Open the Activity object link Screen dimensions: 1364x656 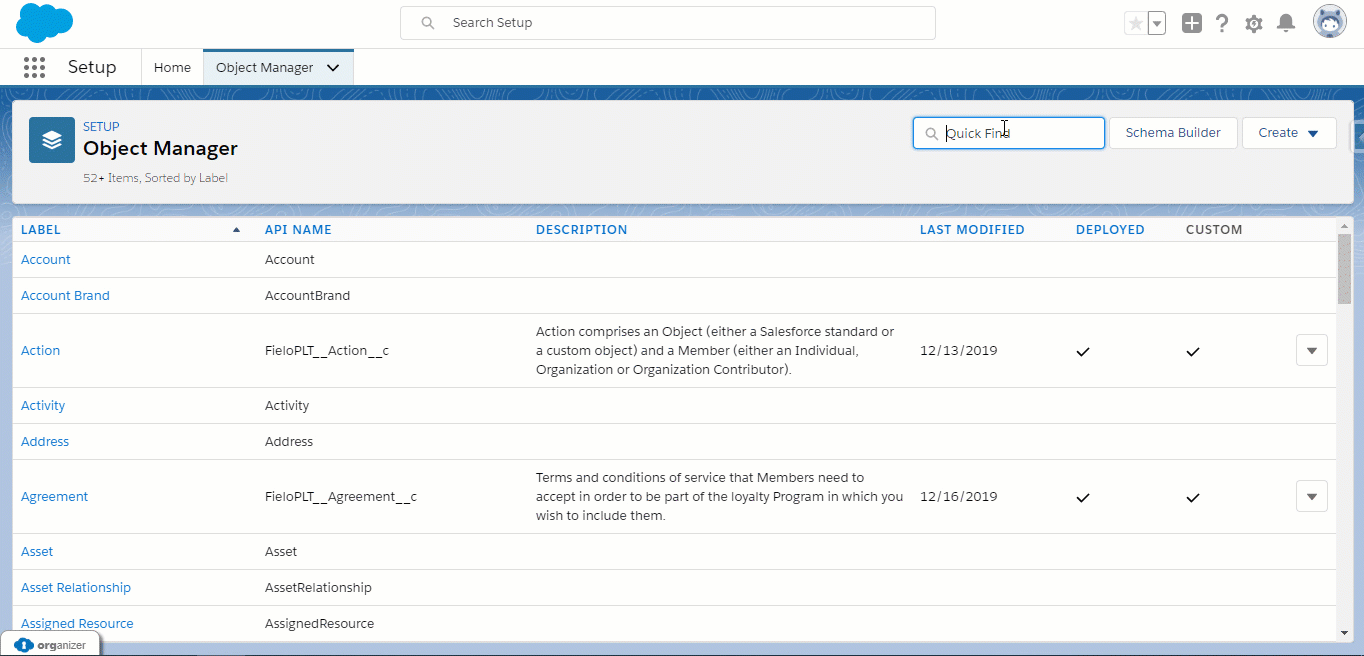[x=43, y=405]
